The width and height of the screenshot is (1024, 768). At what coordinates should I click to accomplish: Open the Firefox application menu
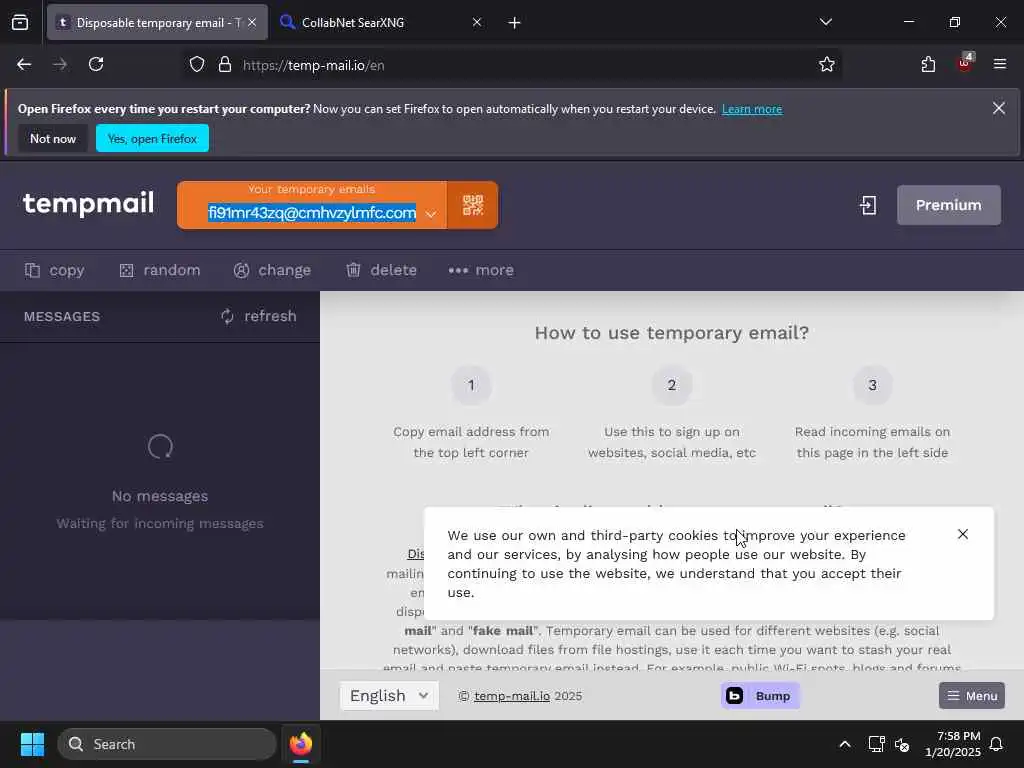(1000, 64)
